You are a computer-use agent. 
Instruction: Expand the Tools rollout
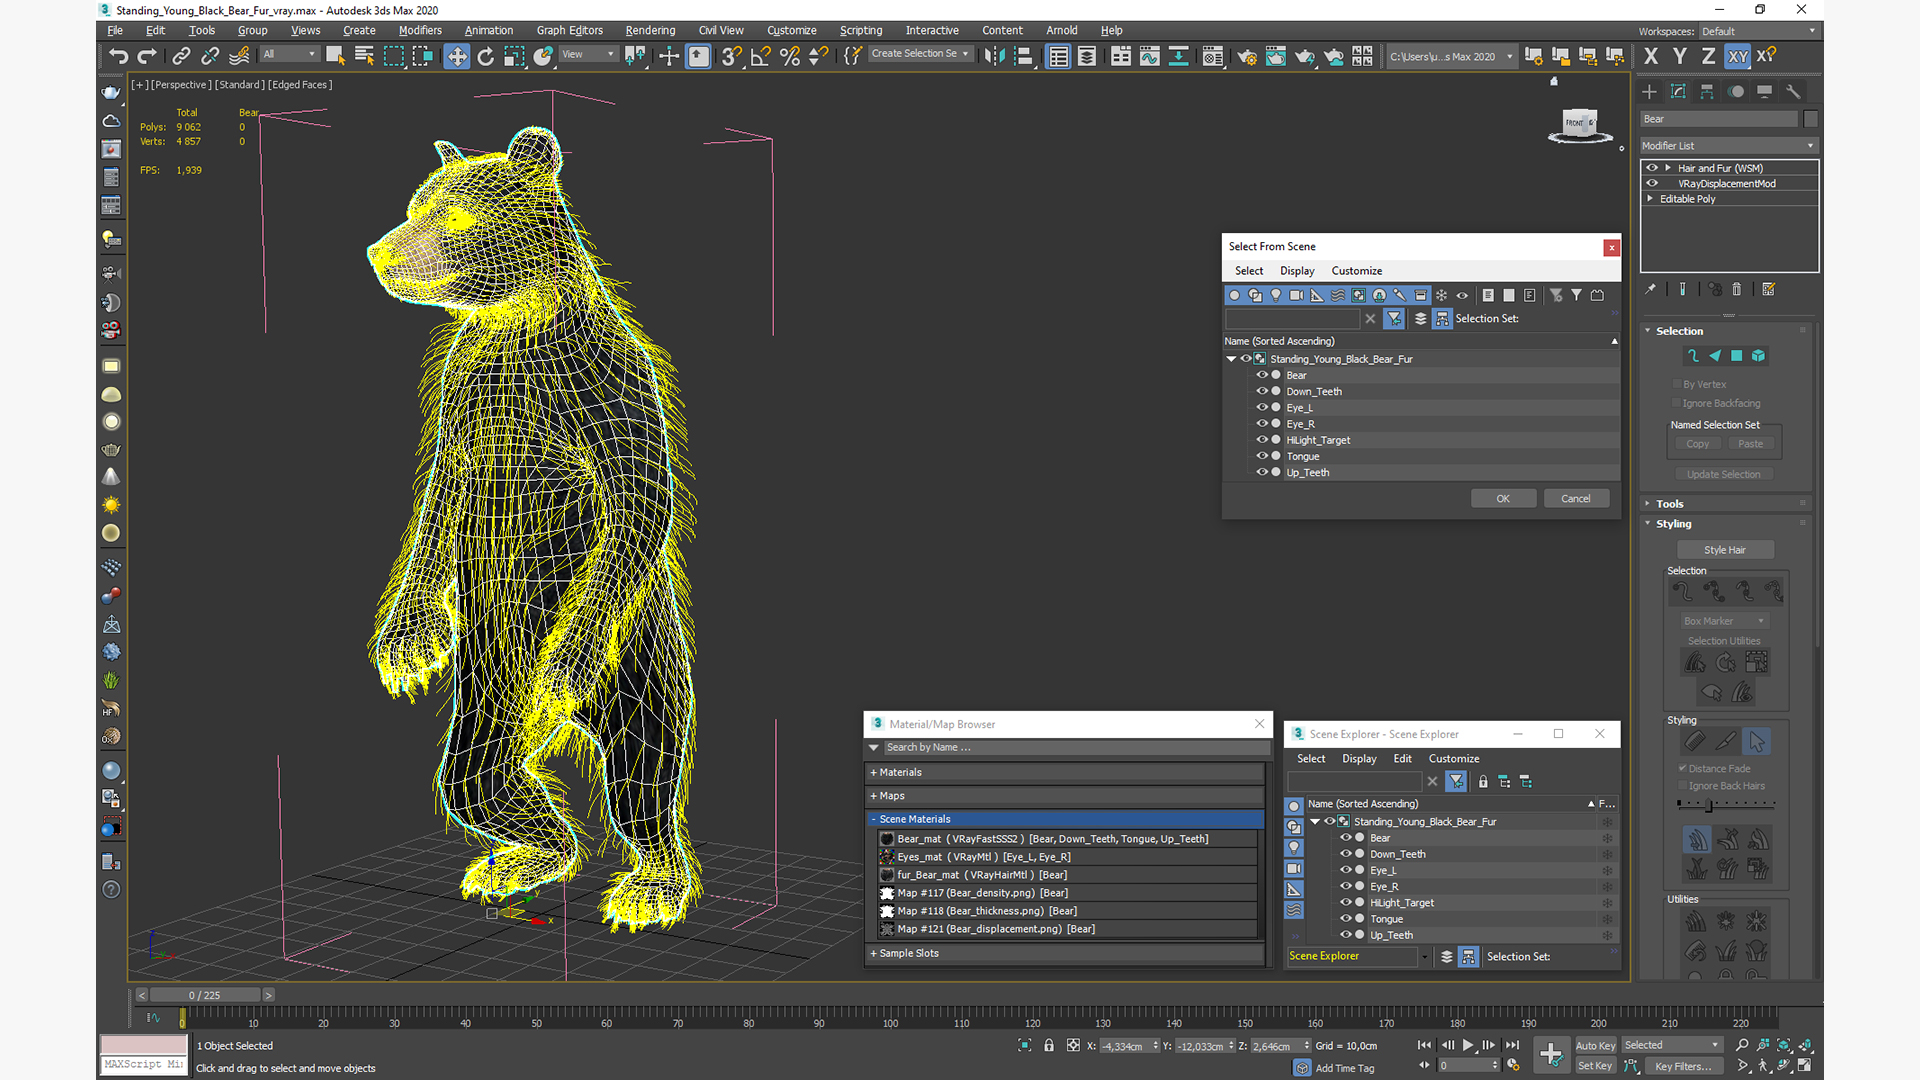click(x=1669, y=504)
